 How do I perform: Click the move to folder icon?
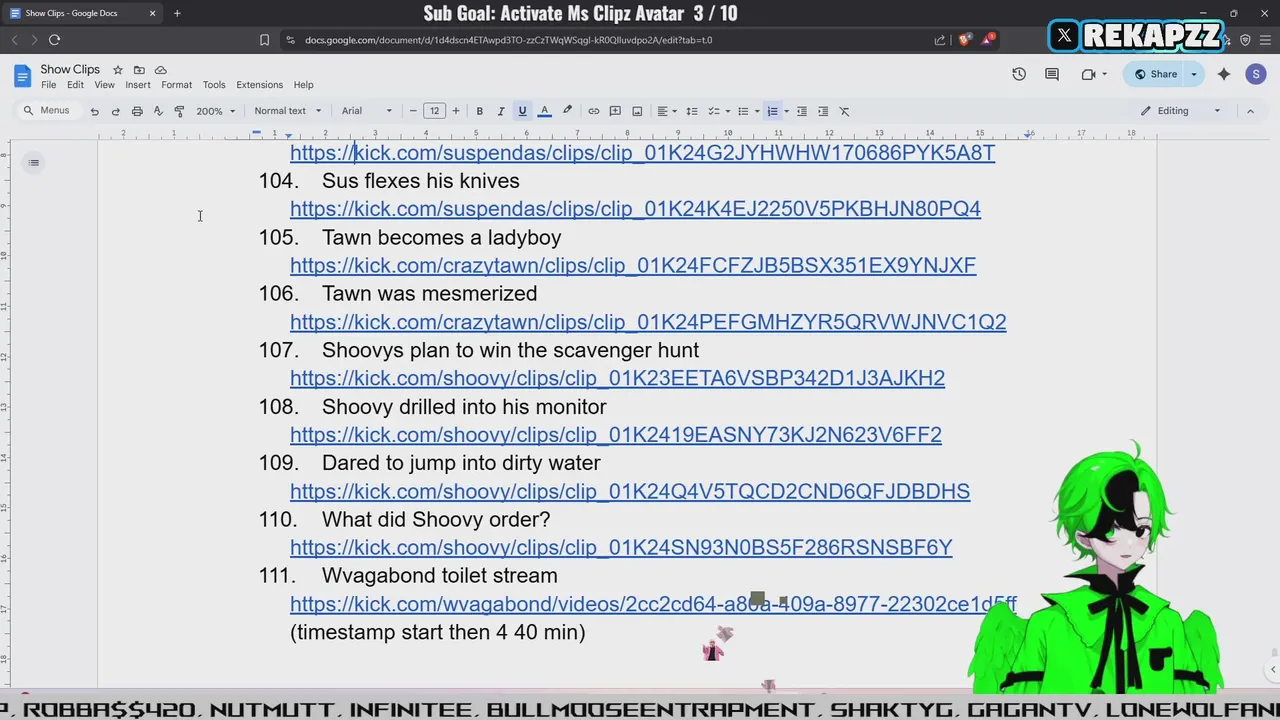click(139, 70)
